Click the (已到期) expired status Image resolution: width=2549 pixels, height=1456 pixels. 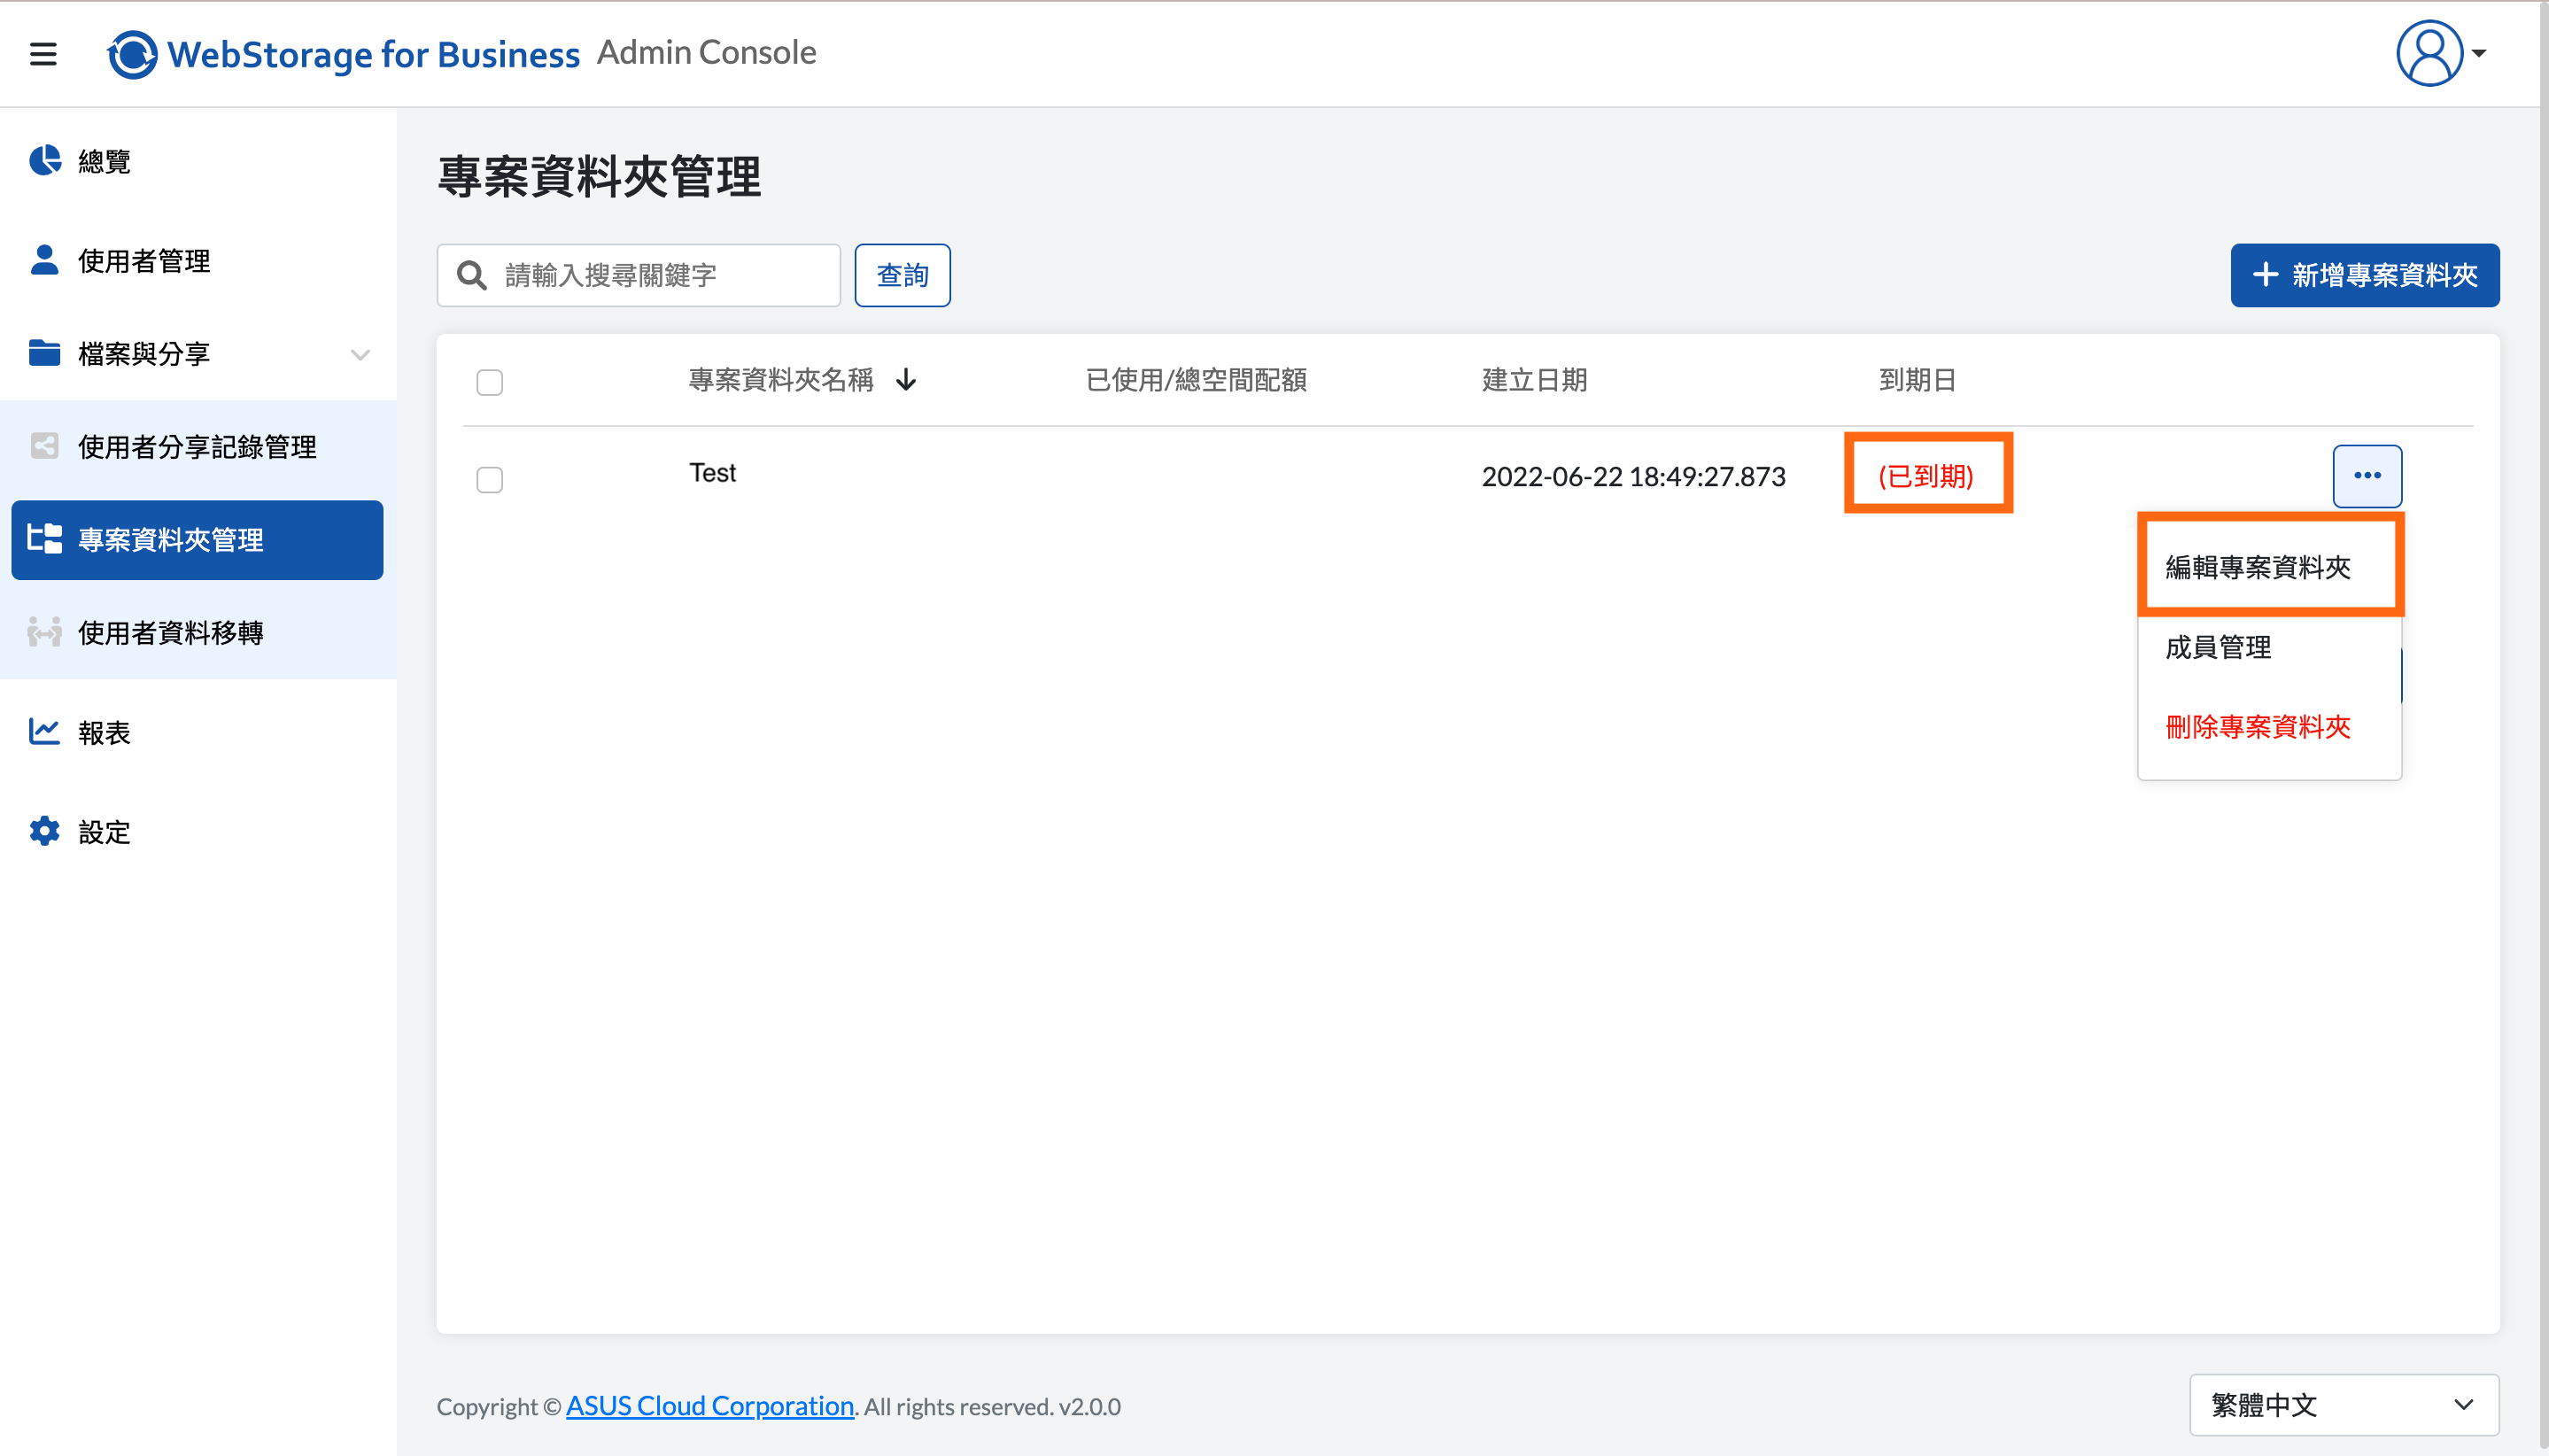(x=1926, y=476)
